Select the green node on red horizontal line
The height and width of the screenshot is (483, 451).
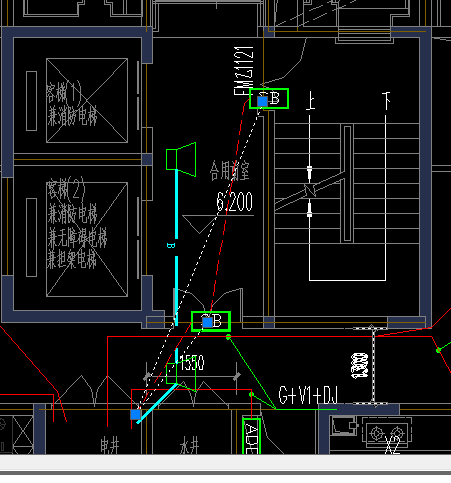point(228,337)
